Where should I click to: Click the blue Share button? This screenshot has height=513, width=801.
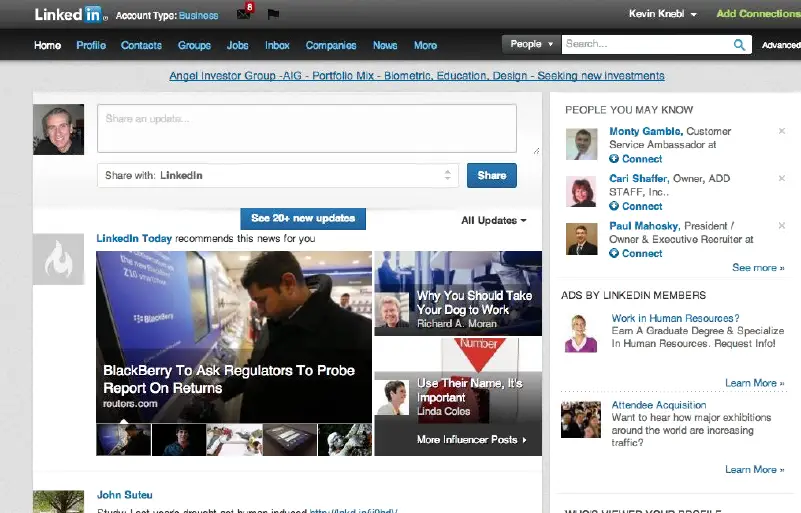tap(491, 175)
